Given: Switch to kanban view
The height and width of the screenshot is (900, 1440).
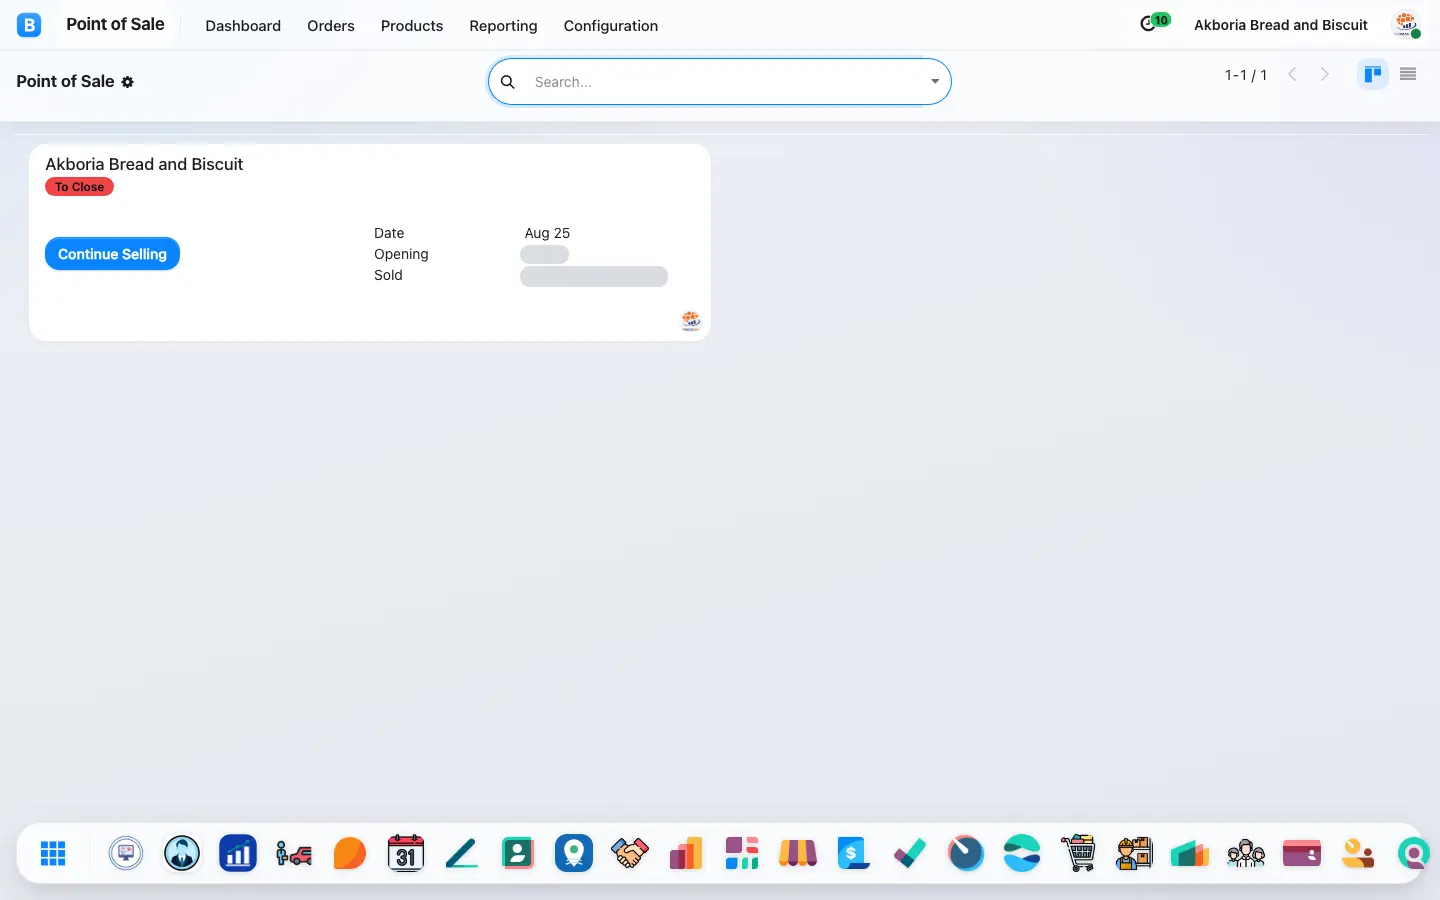Looking at the screenshot, I should 1373,74.
